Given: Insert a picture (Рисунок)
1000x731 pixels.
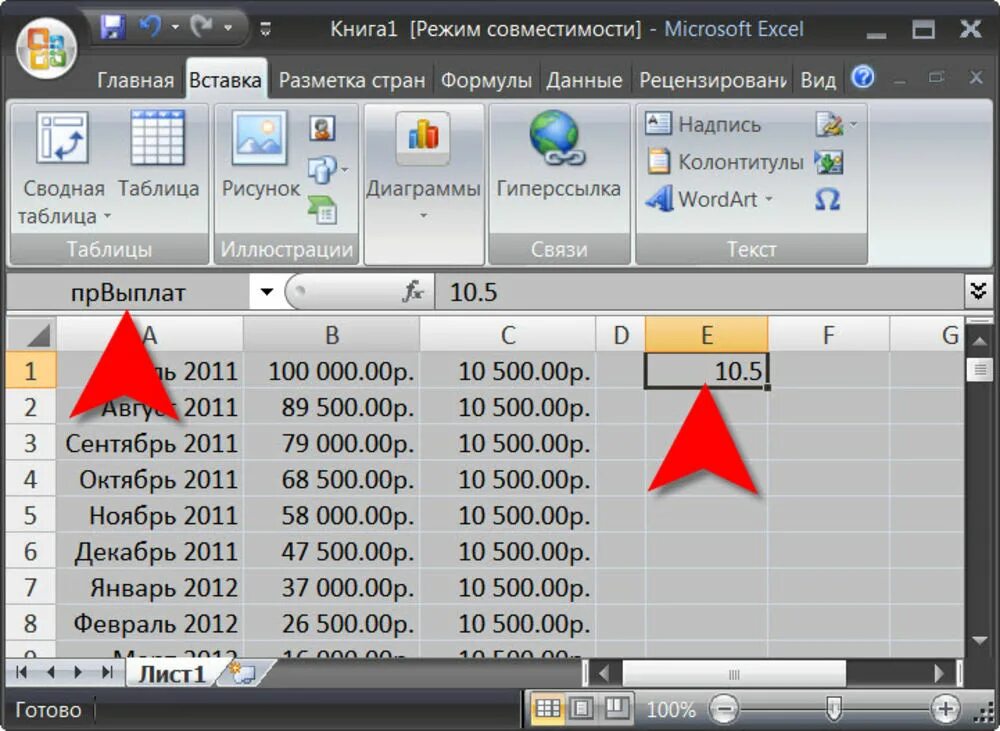Looking at the screenshot, I should tap(260, 155).
